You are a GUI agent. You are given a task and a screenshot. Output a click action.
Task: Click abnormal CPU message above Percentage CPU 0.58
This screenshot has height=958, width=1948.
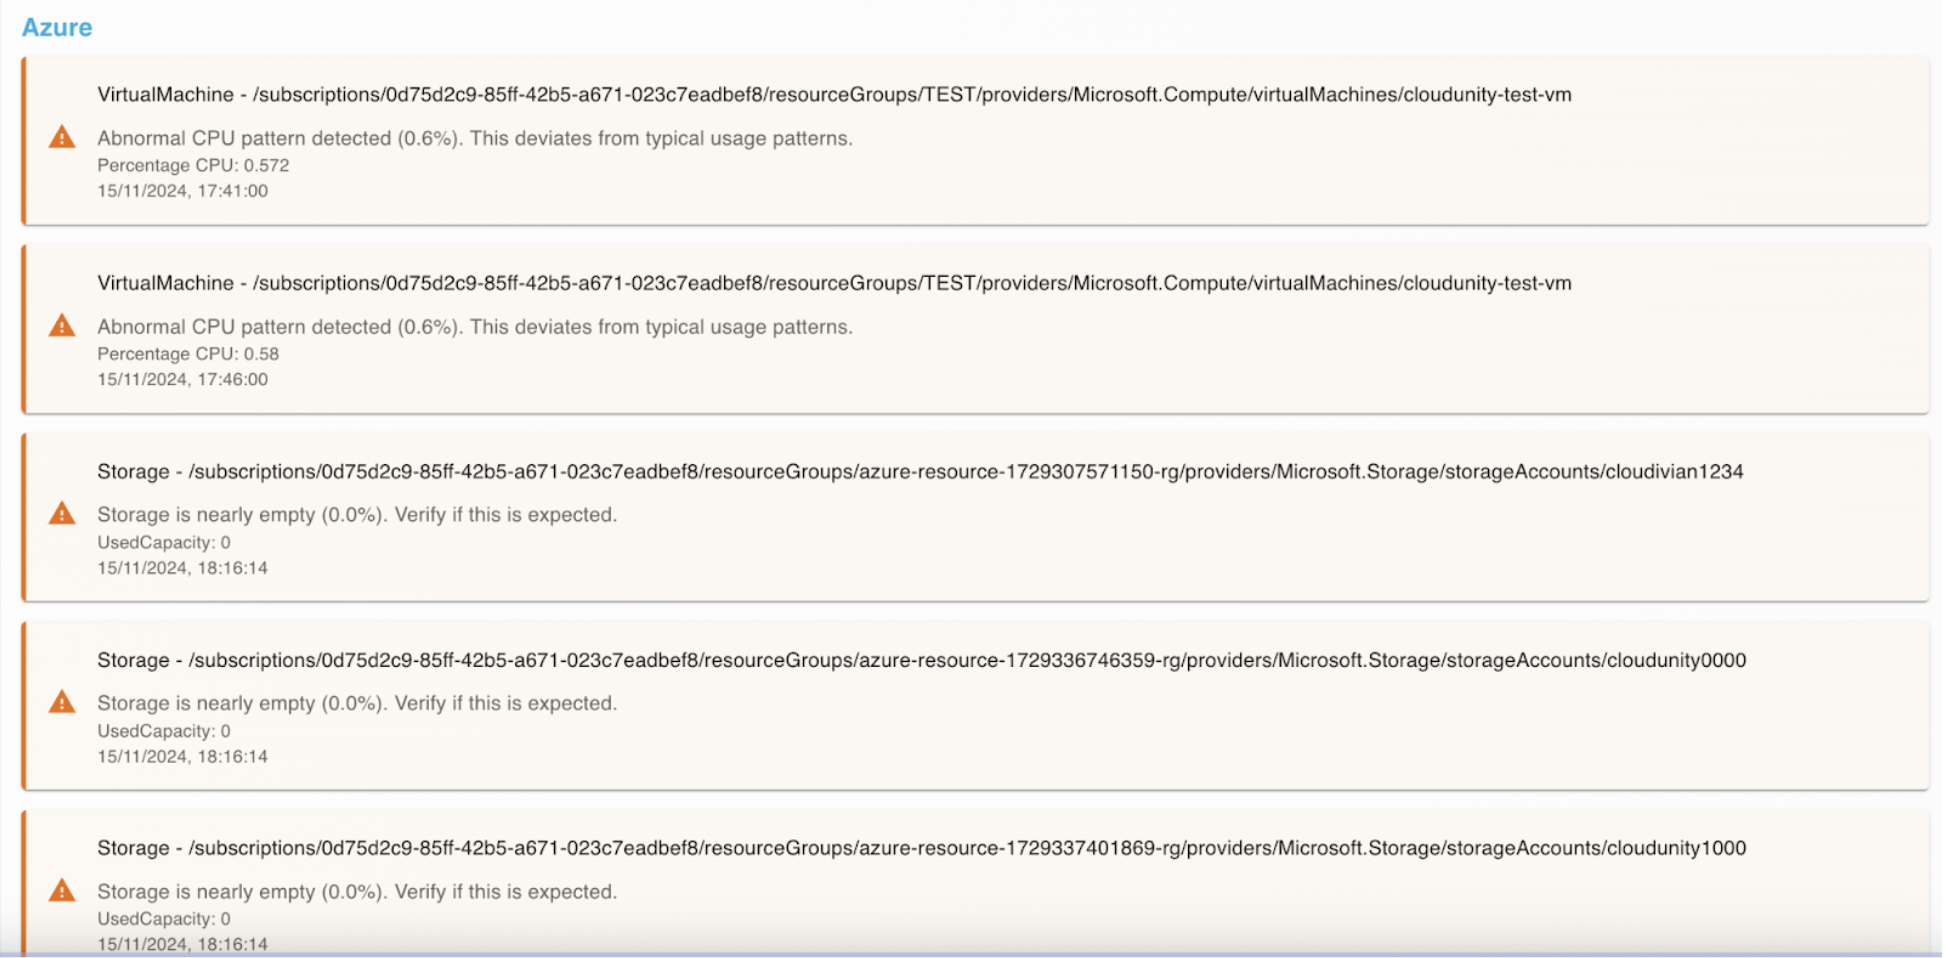475,327
